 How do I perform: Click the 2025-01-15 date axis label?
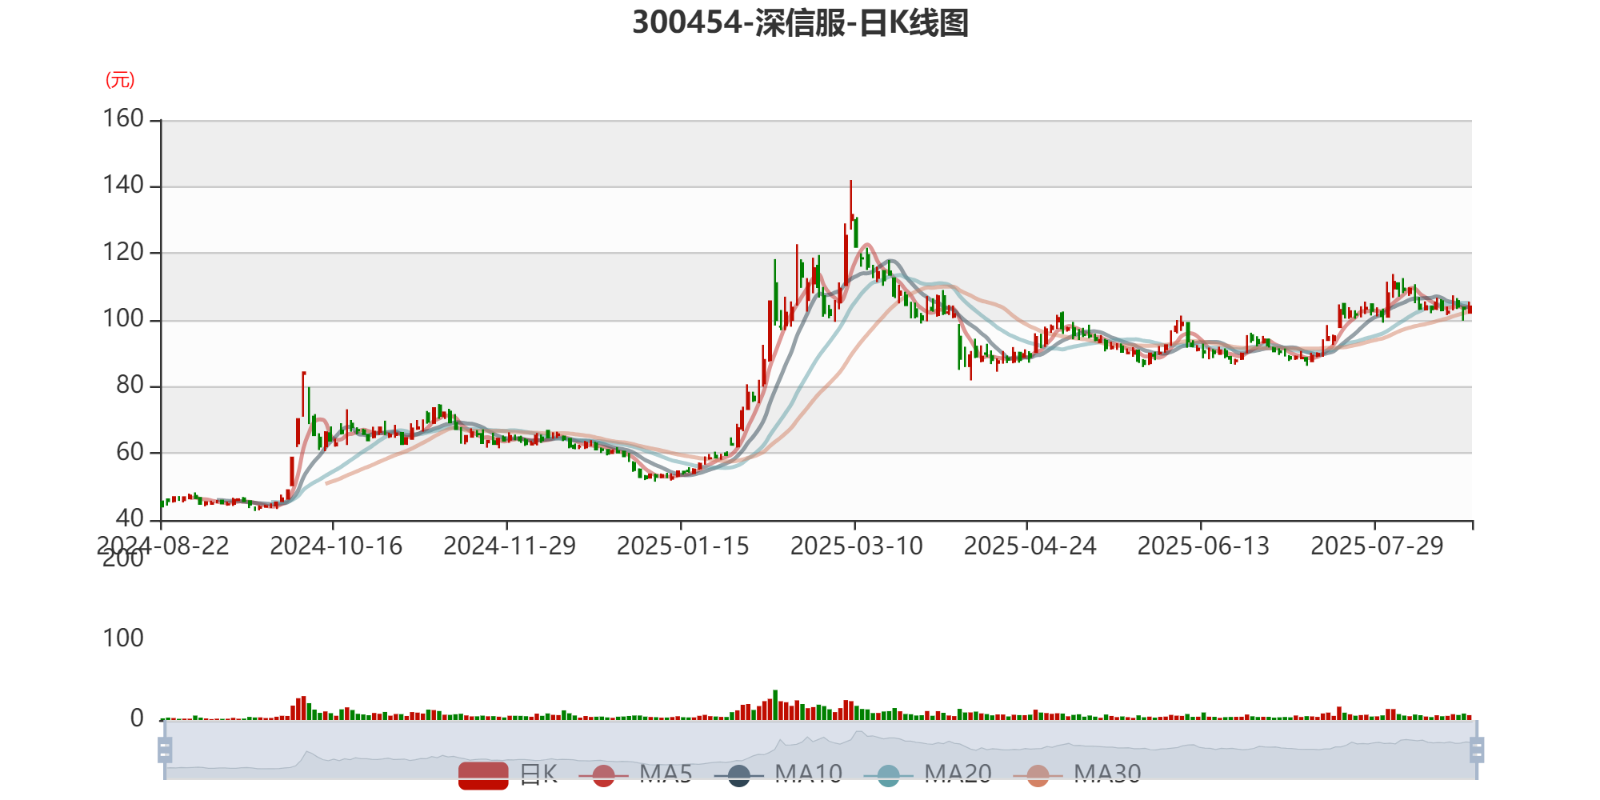683,546
